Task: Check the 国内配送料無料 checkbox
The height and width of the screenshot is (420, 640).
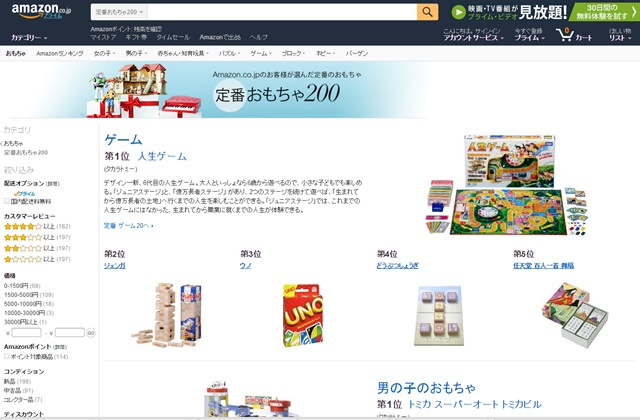Action: (7, 201)
